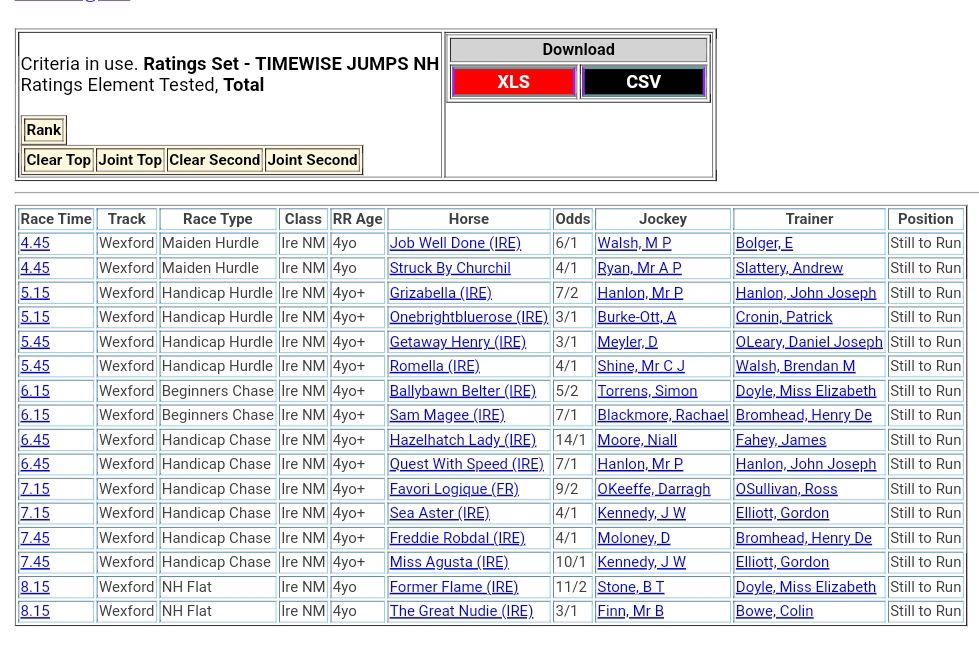Open trainer Elliott, Gordon for Sea Aster
979x651 pixels.
[x=782, y=513]
